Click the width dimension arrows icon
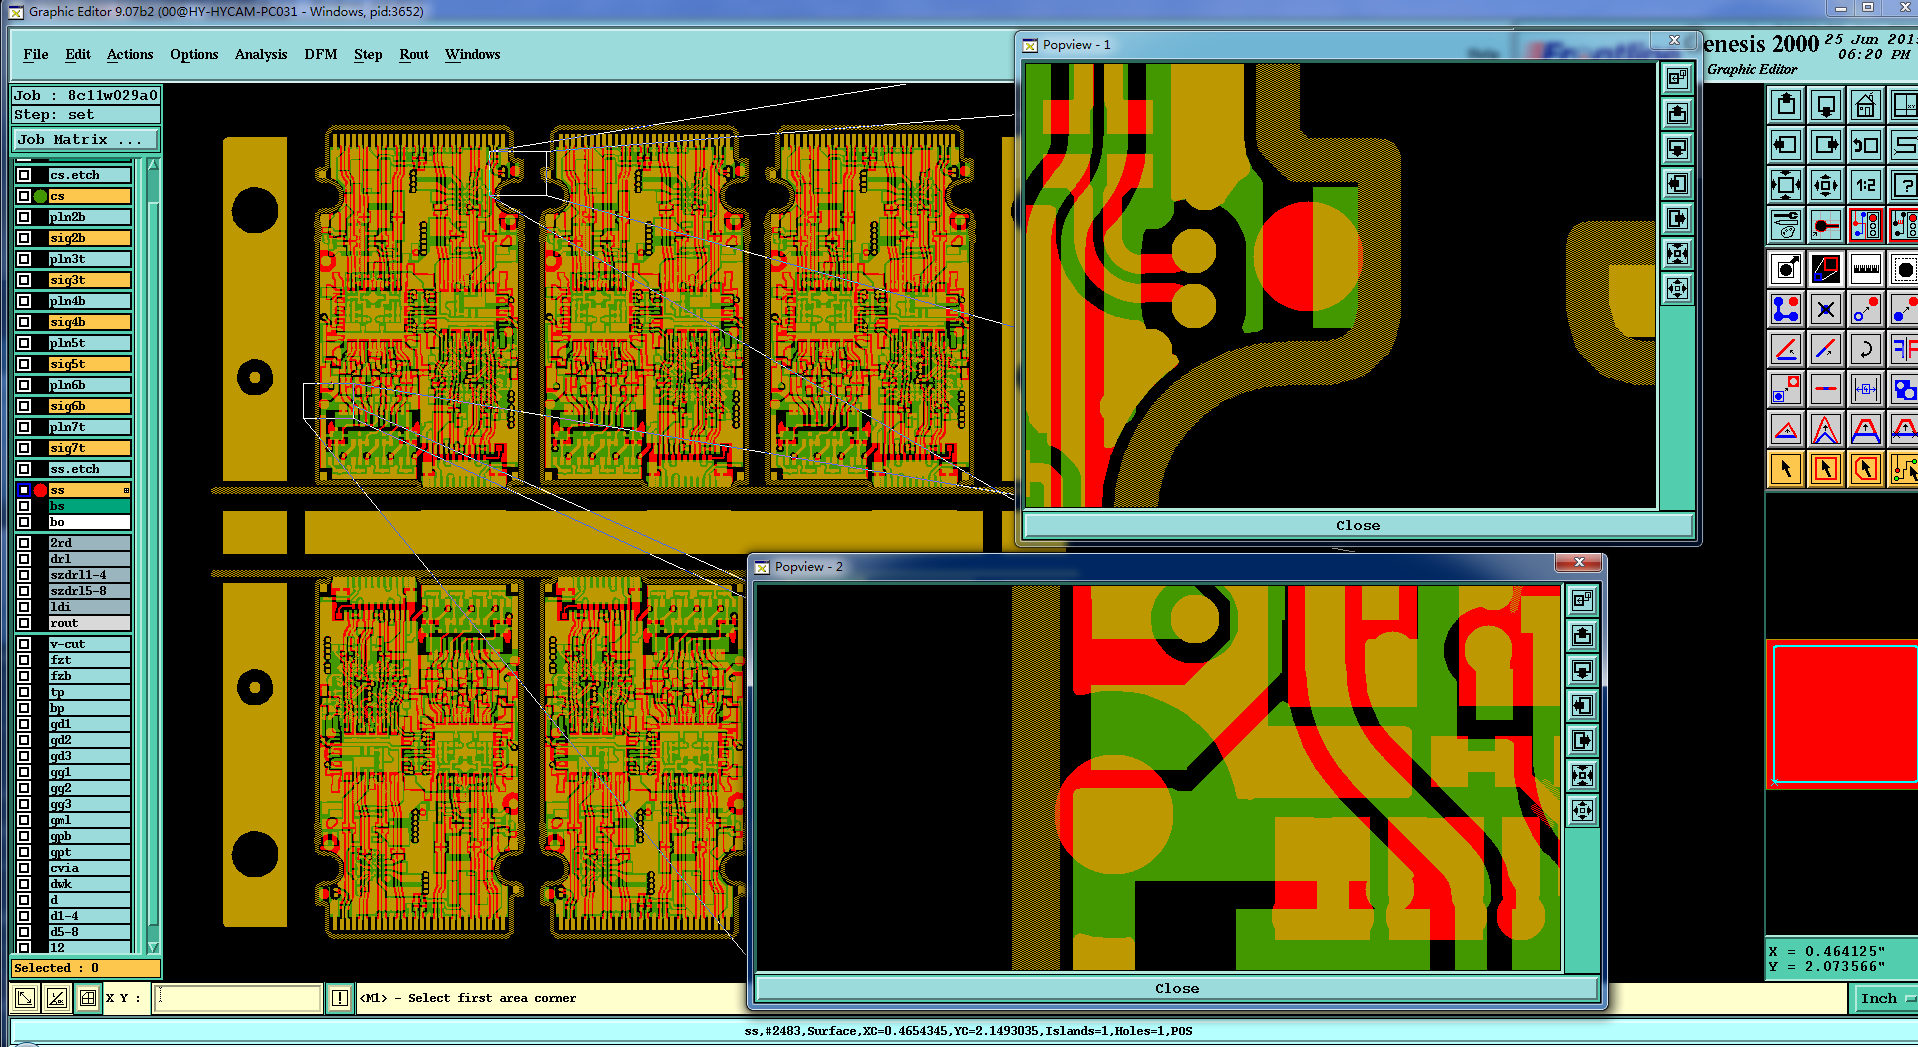Screen dimensions: 1918x1047 pyautogui.click(x=1866, y=389)
